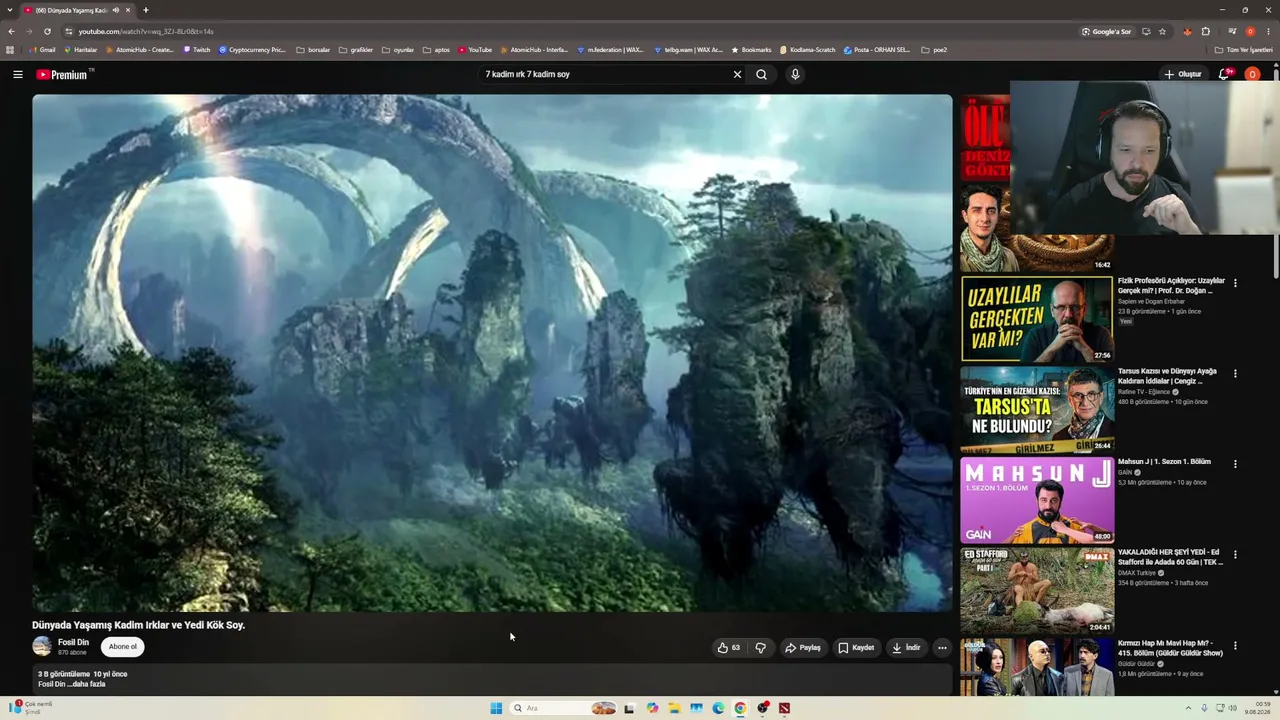Open the Ed Stafford video thumbnail
Viewport: 1280px width, 720px height.
click(x=1037, y=590)
